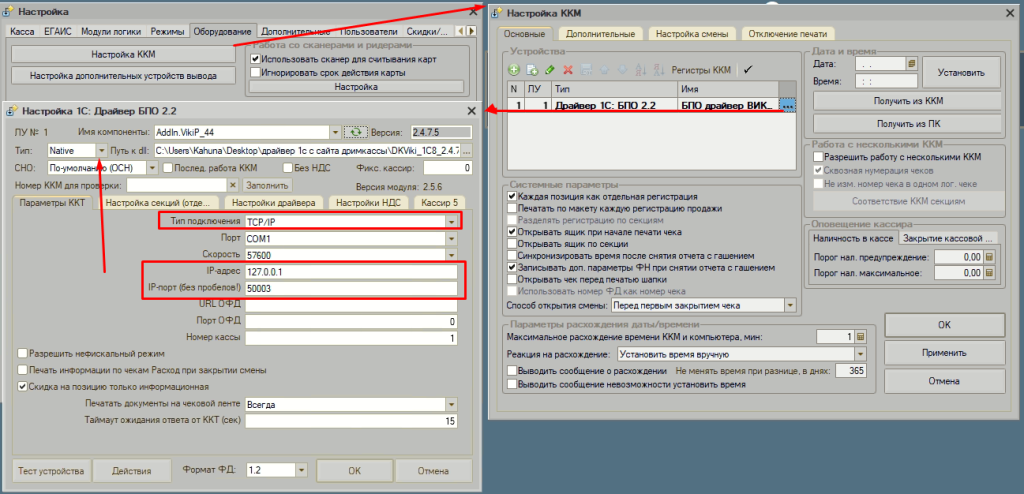Image resolution: width=1024 pixels, height=494 pixels.
Task: Toggle Каждая позиция как отдельная регистрация
Action: click(513, 196)
